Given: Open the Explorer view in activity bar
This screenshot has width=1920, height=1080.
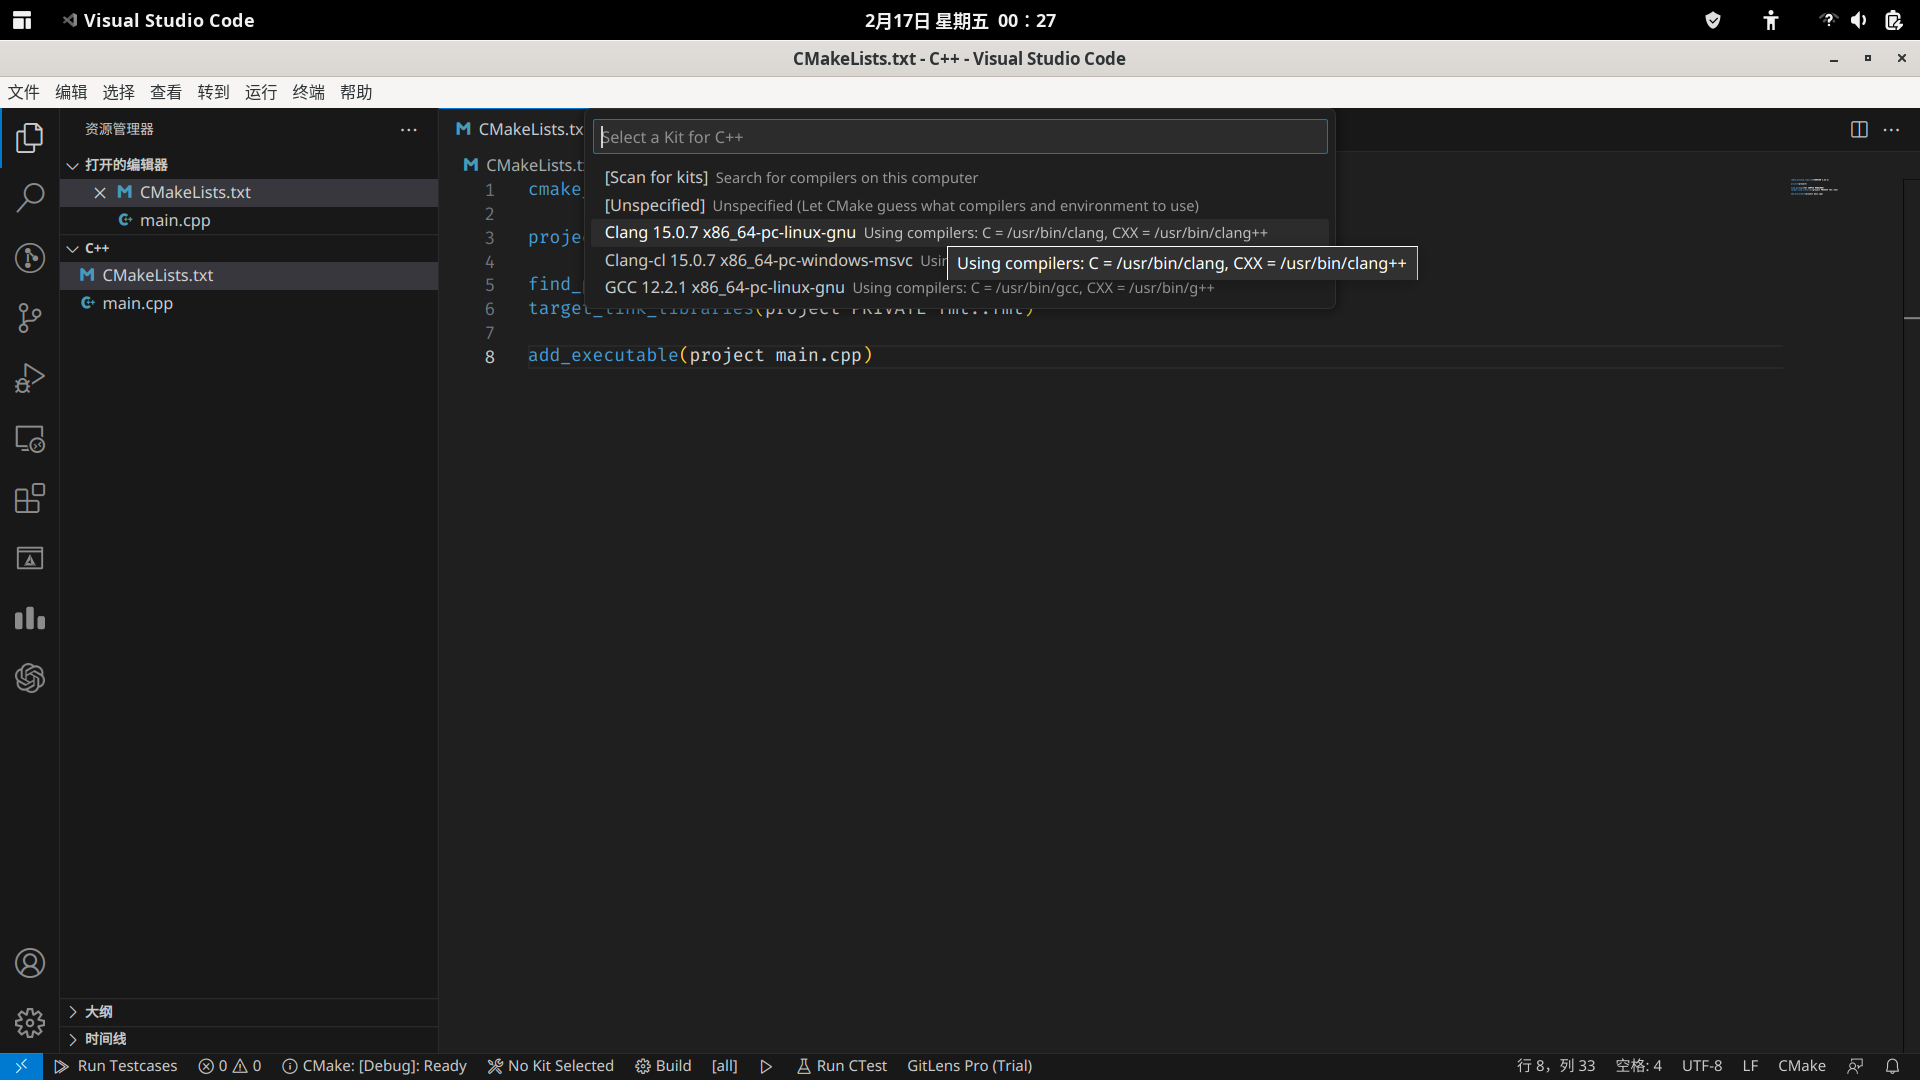Looking at the screenshot, I should [x=30, y=138].
